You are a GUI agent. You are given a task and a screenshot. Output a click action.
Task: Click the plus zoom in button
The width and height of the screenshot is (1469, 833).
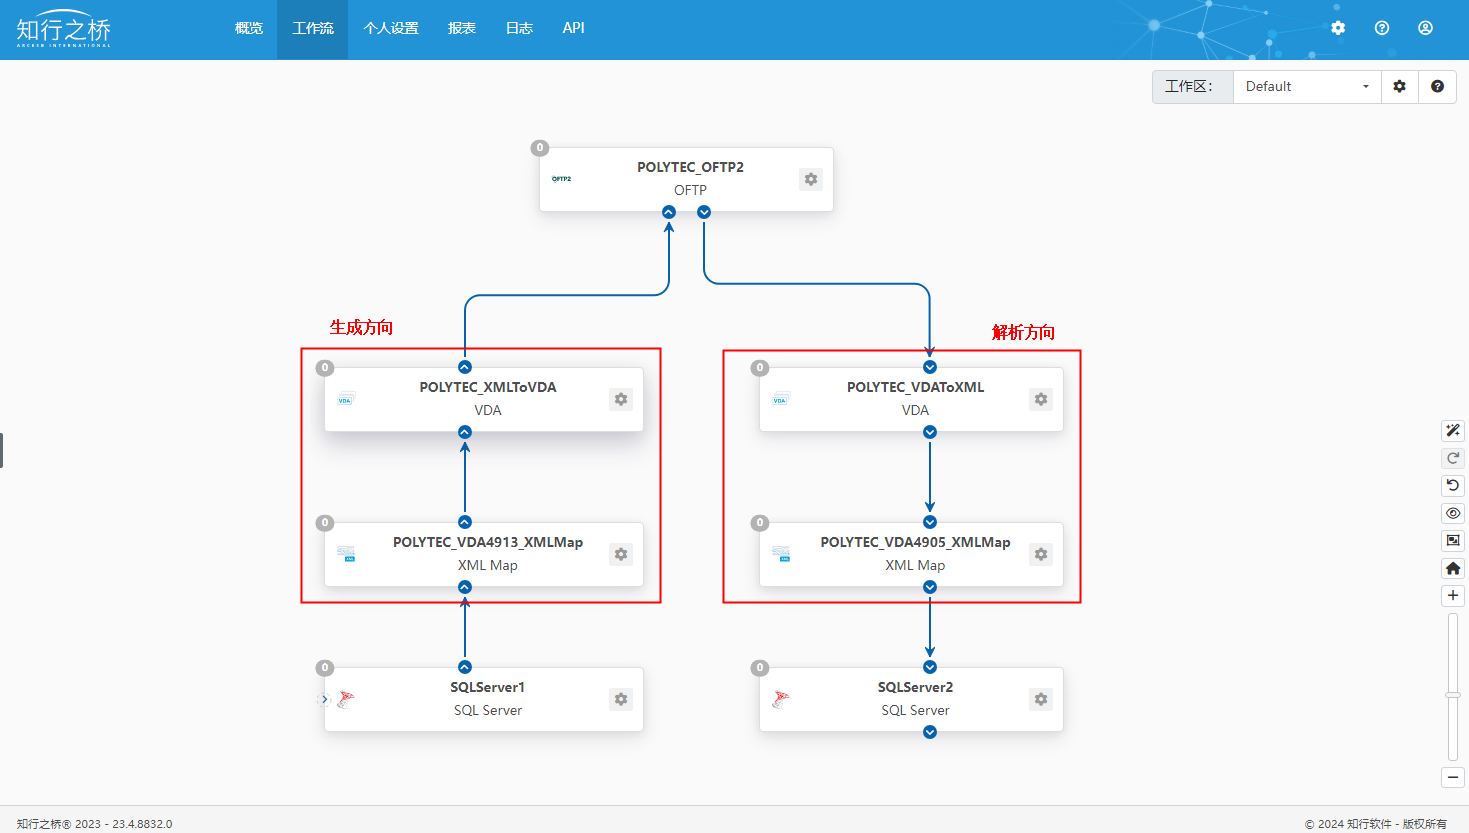coord(1453,595)
